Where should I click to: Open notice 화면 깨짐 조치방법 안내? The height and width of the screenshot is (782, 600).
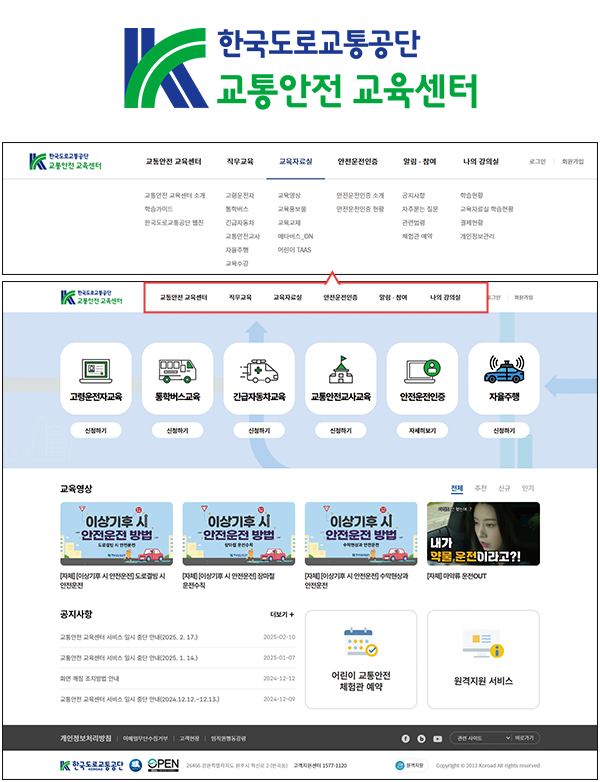point(89,679)
